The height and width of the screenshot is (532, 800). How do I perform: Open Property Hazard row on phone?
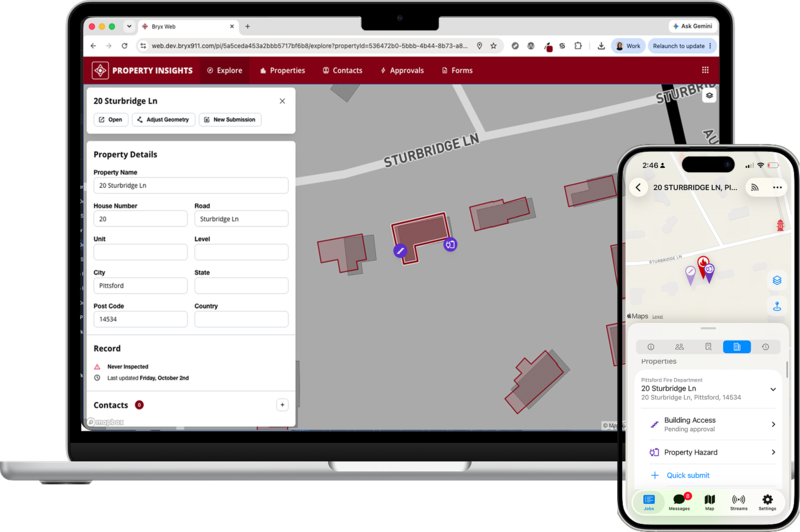click(712, 452)
